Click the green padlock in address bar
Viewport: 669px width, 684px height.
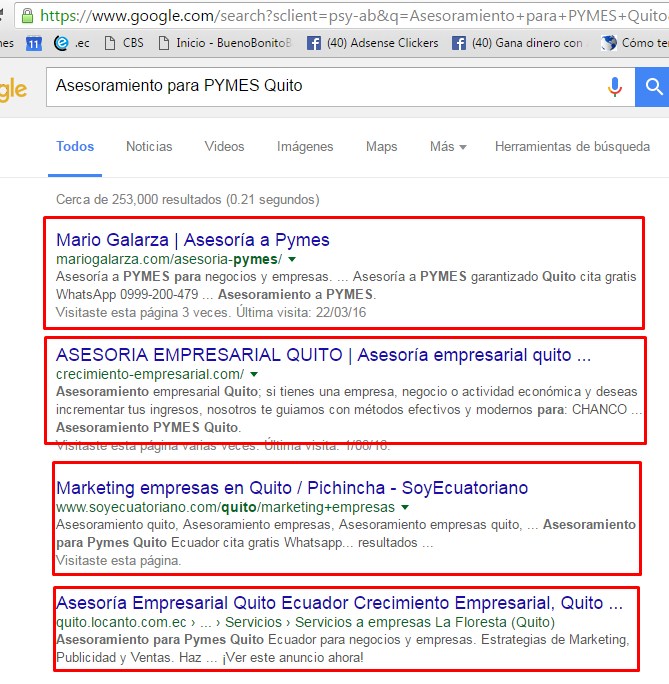27,16
